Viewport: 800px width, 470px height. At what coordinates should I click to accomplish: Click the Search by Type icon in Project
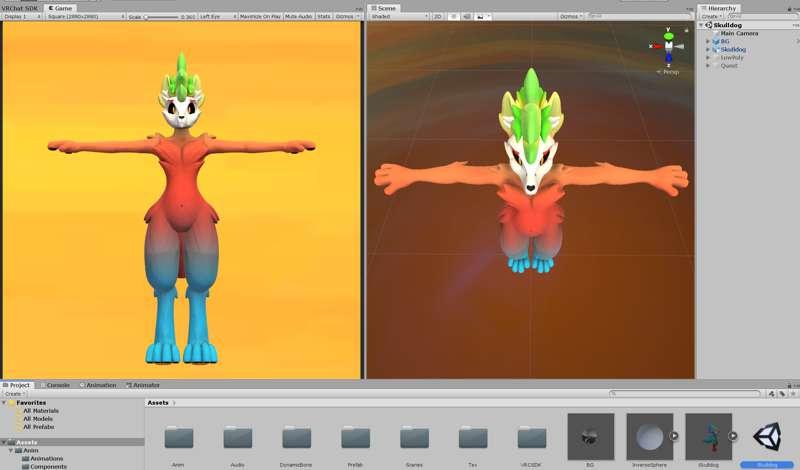(x=771, y=393)
